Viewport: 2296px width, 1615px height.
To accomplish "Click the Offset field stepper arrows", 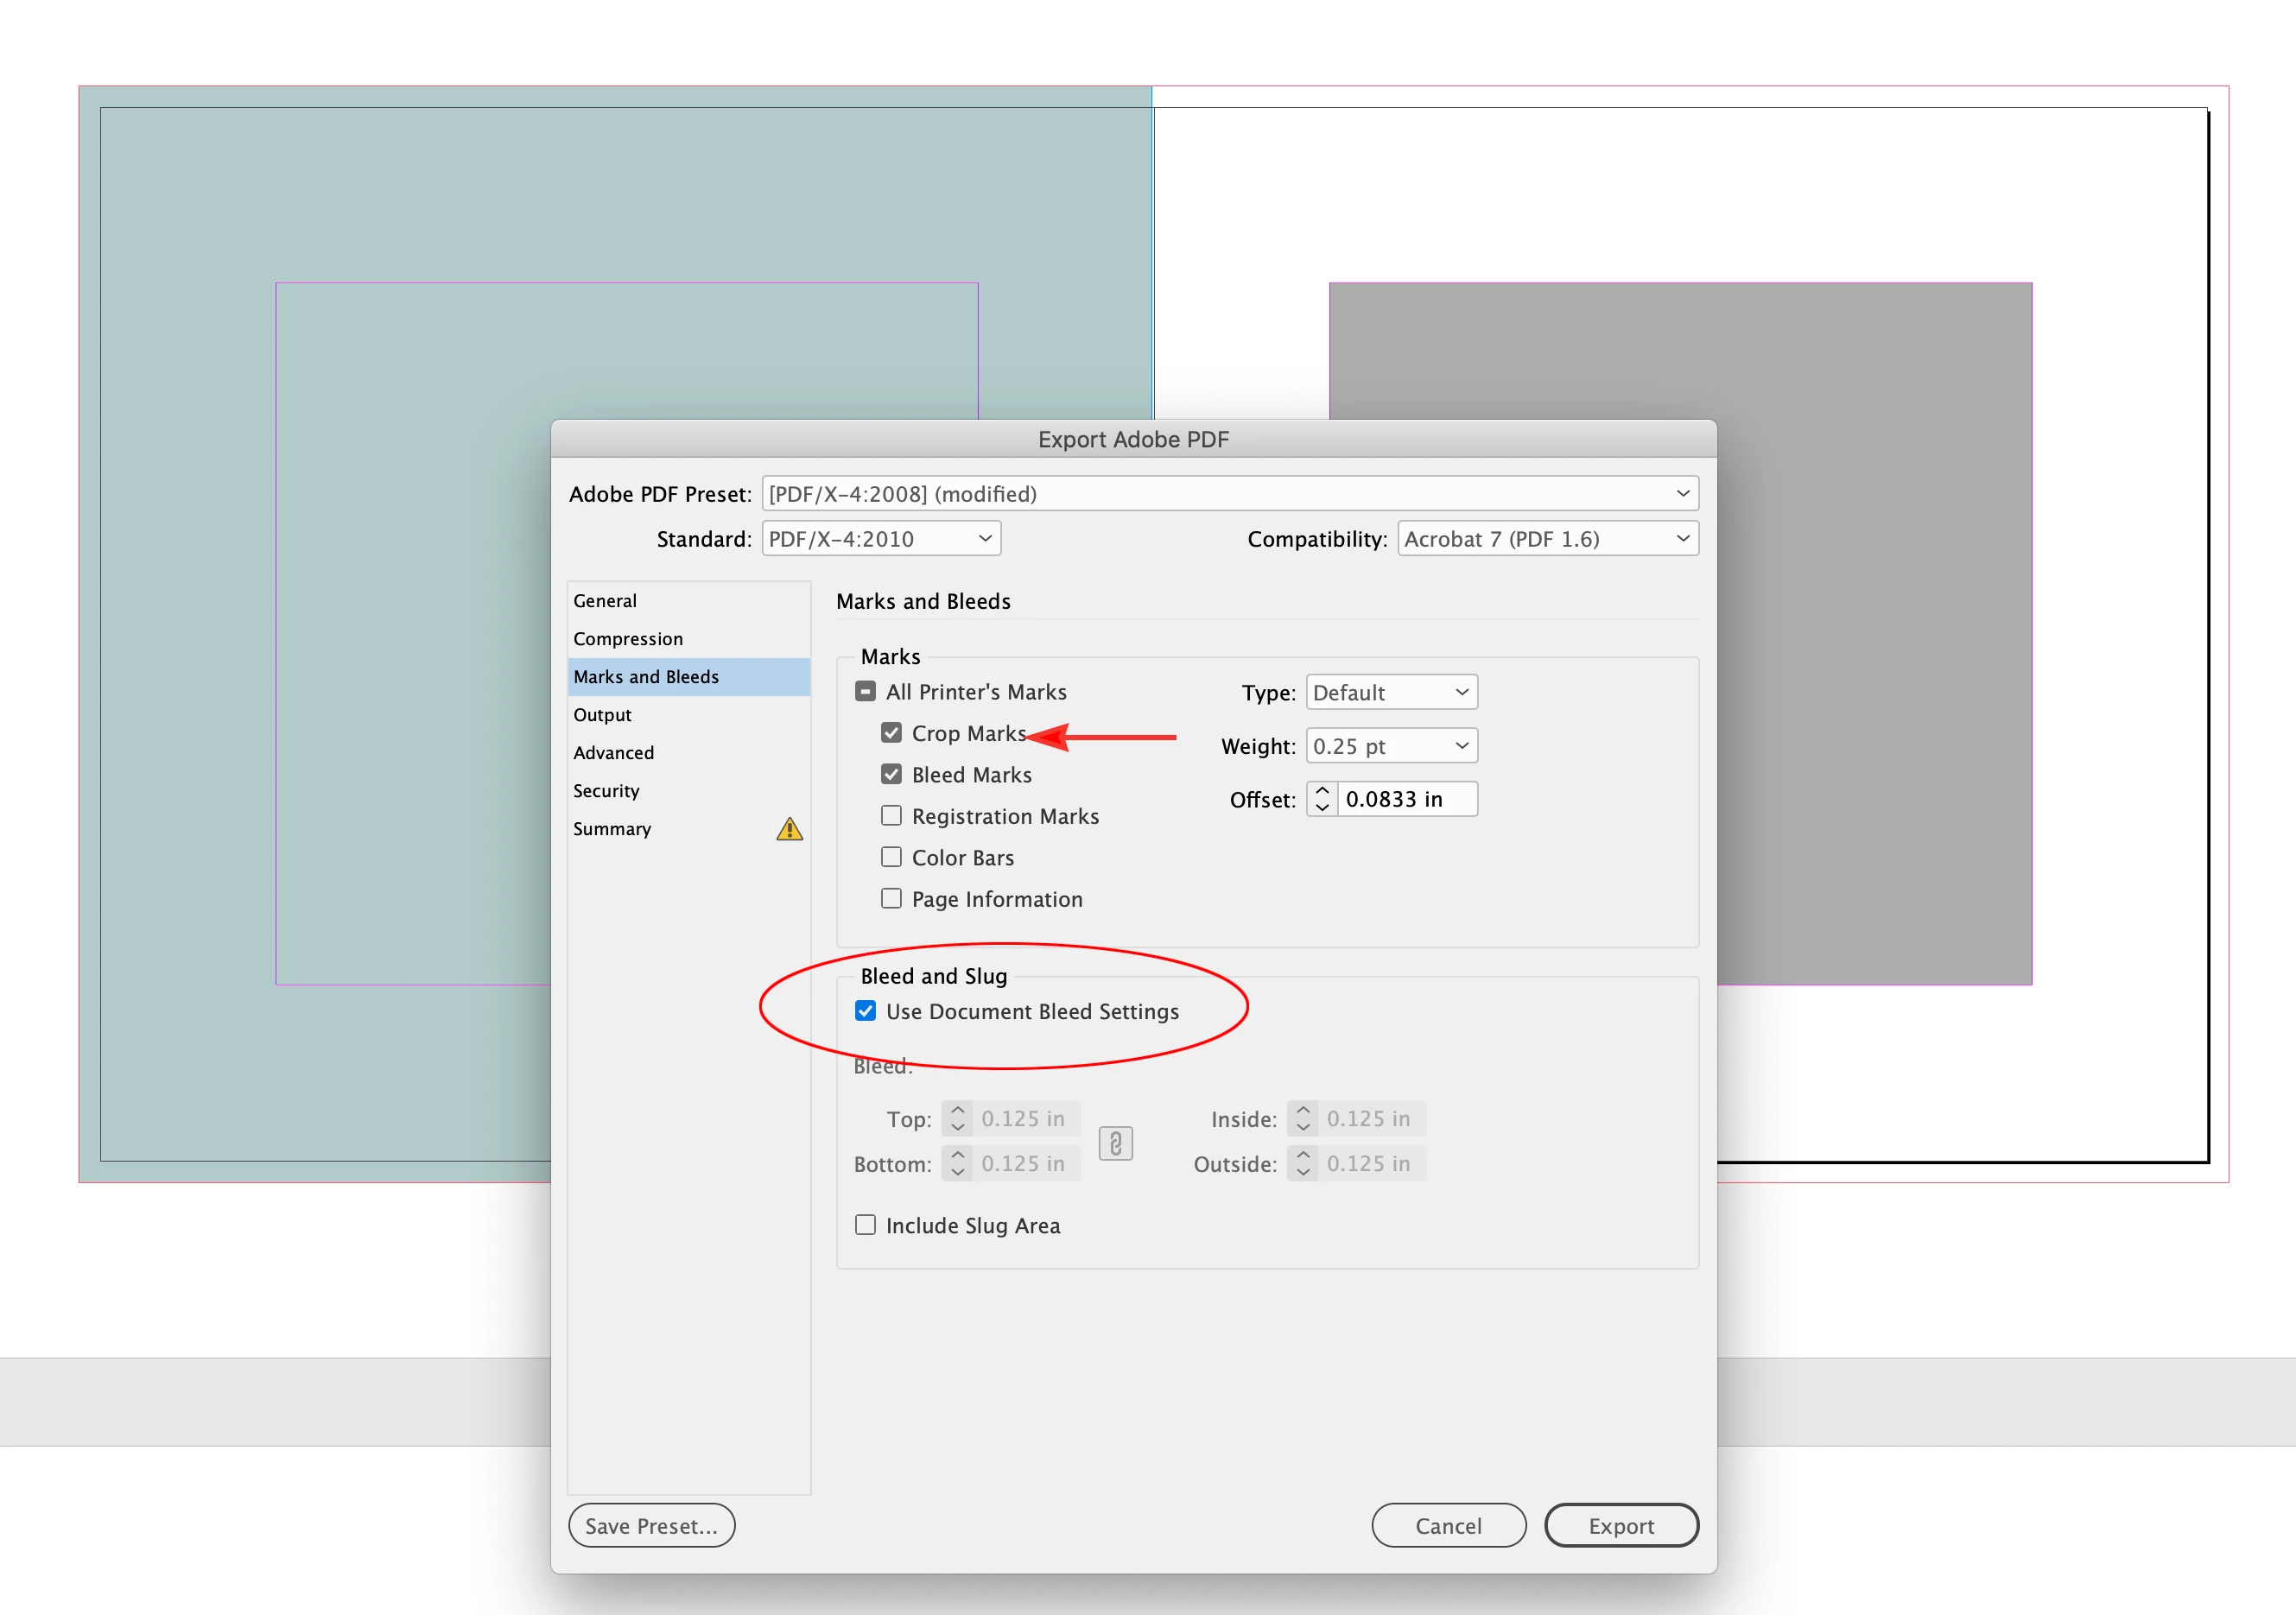I will click(x=1322, y=799).
